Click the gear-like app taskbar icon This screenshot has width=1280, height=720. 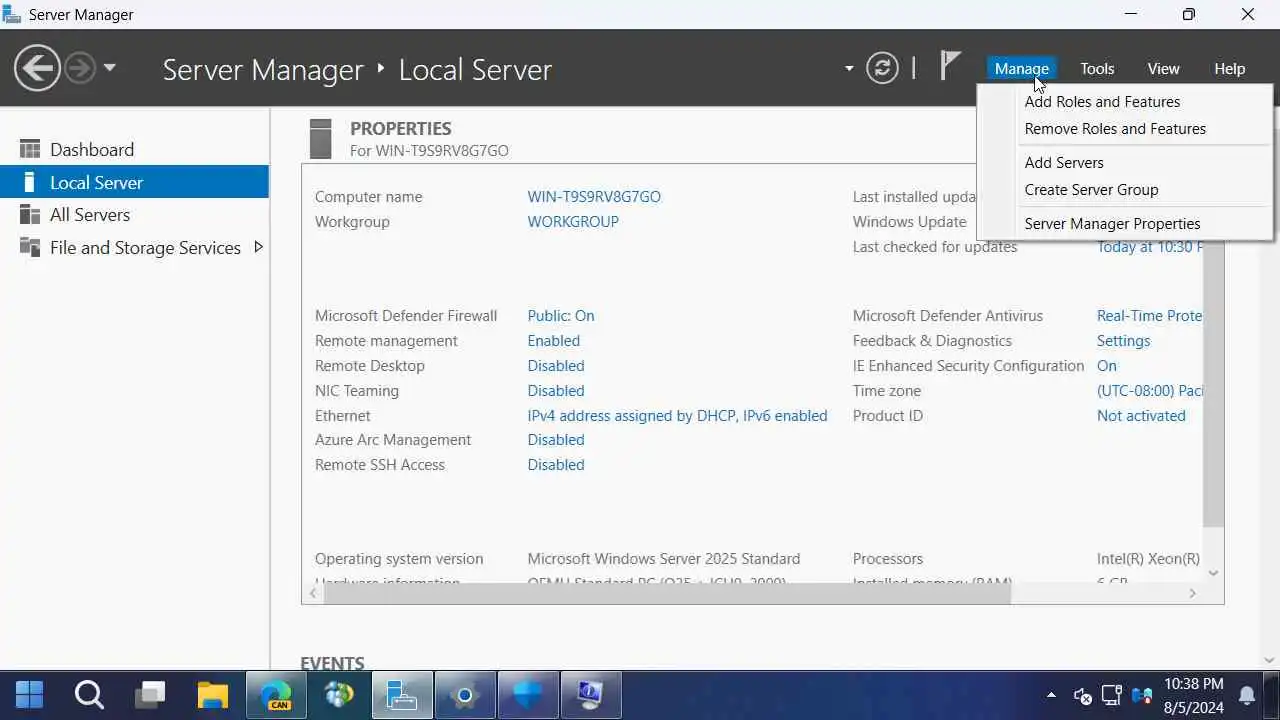pos(465,694)
